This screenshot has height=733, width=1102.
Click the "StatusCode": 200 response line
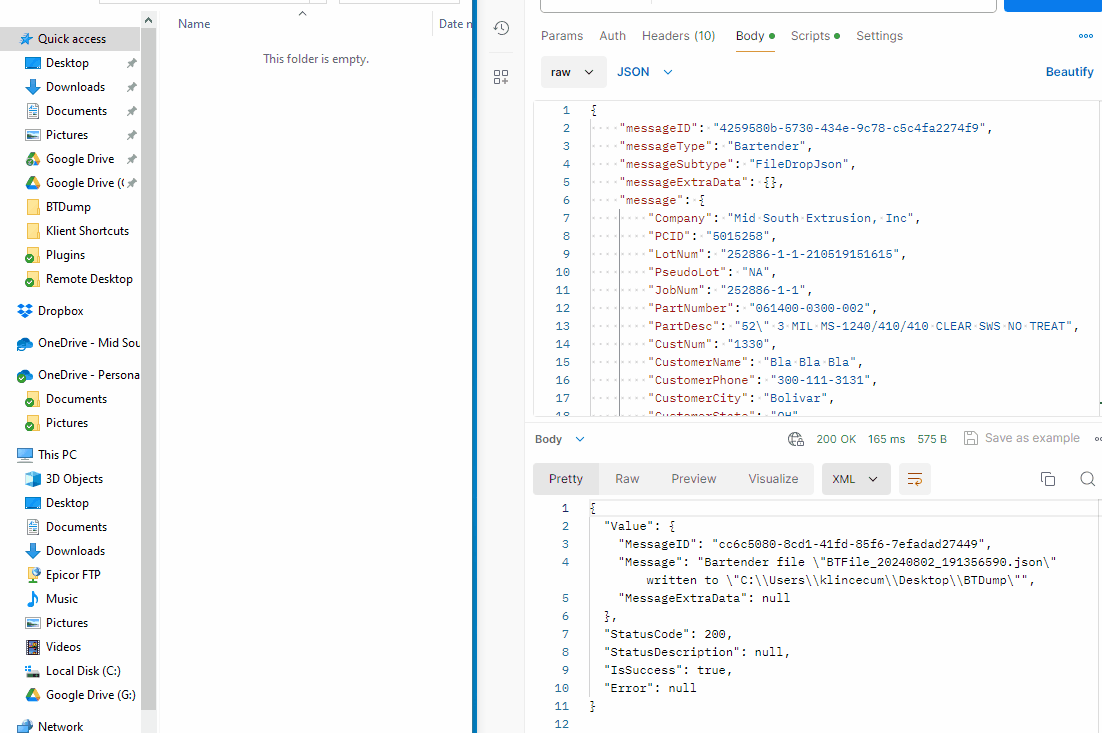(668, 634)
